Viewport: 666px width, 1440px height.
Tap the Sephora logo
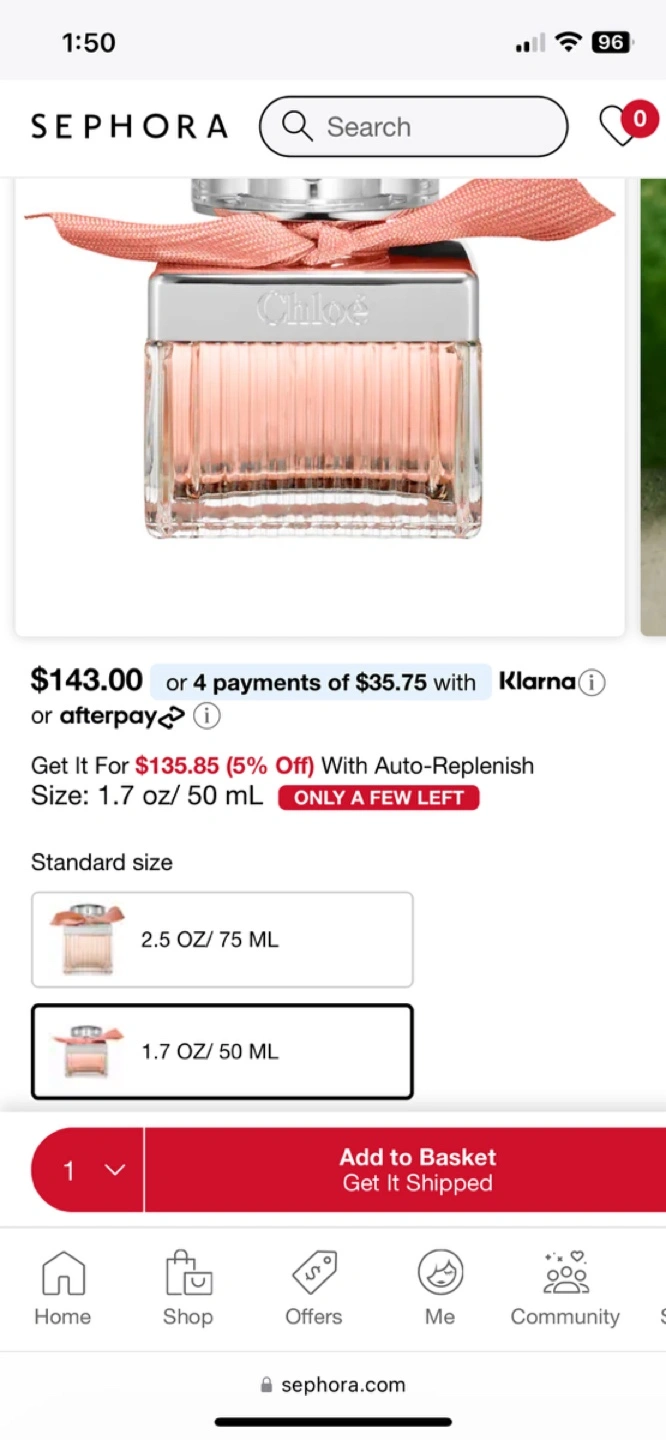(129, 127)
